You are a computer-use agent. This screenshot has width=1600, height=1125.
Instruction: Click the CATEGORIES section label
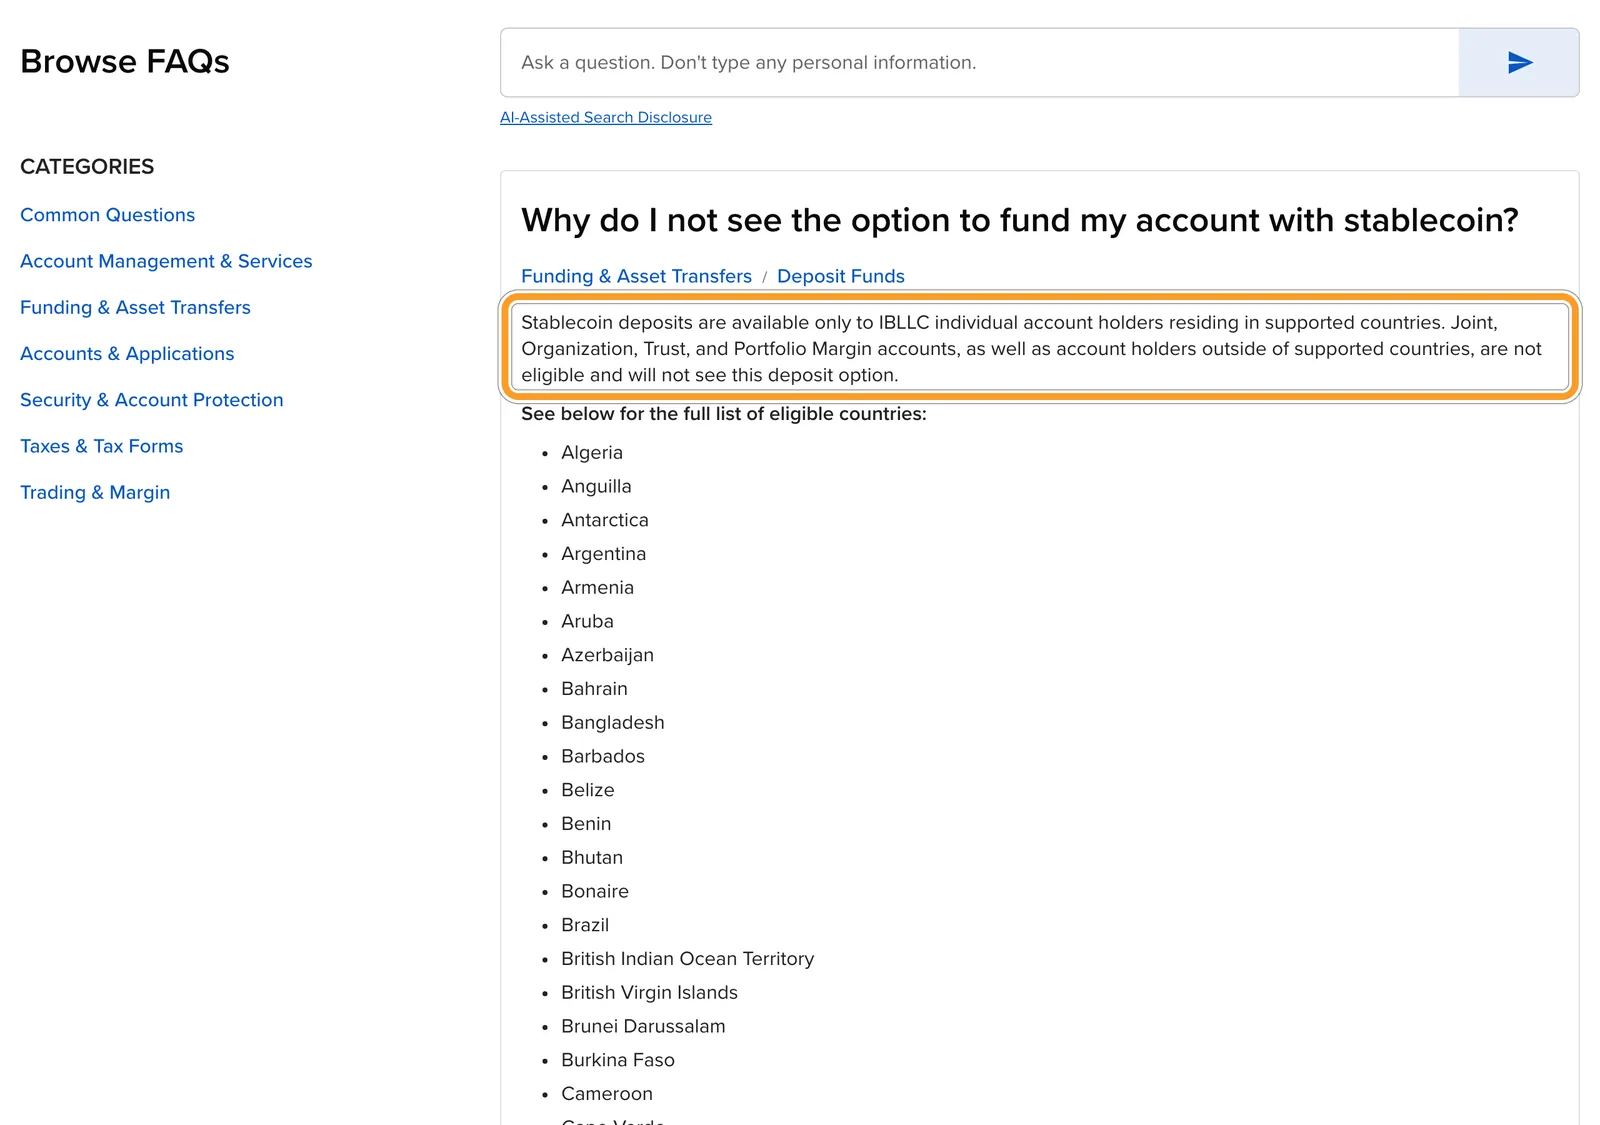coord(87,166)
